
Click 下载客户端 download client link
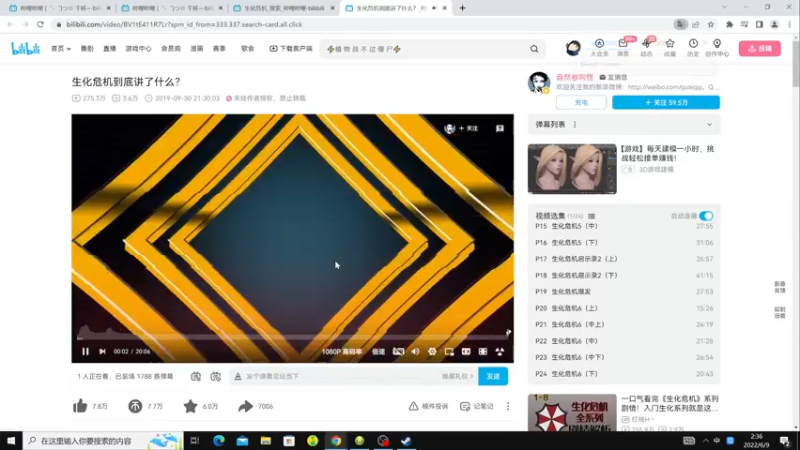(291, 48)
